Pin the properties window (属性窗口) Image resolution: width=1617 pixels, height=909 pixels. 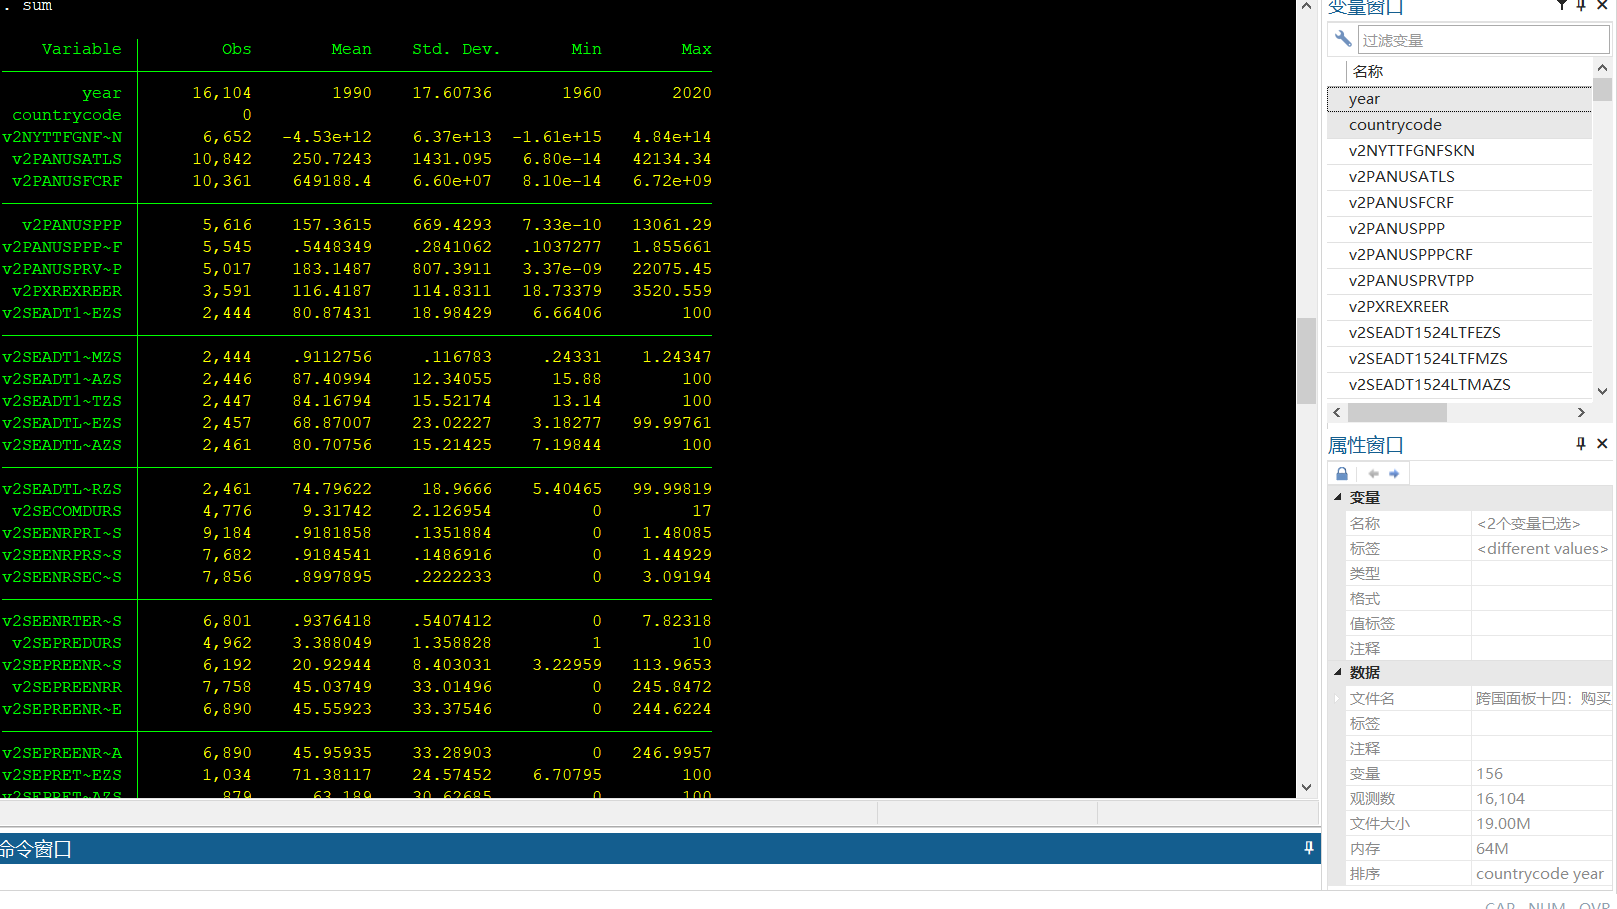pos(1581,443)
